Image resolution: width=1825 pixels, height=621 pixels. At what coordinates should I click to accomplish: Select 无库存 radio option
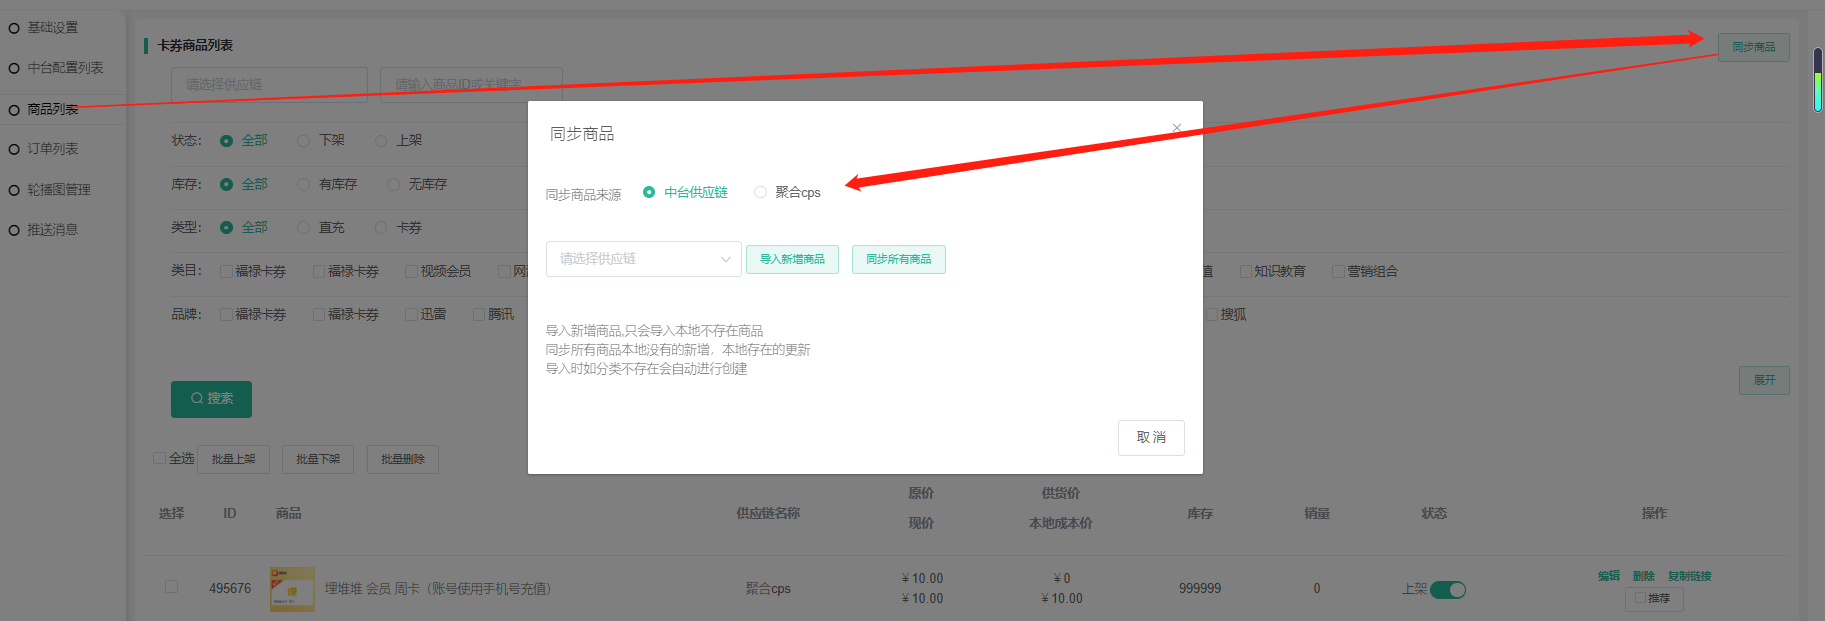(417, 184)
